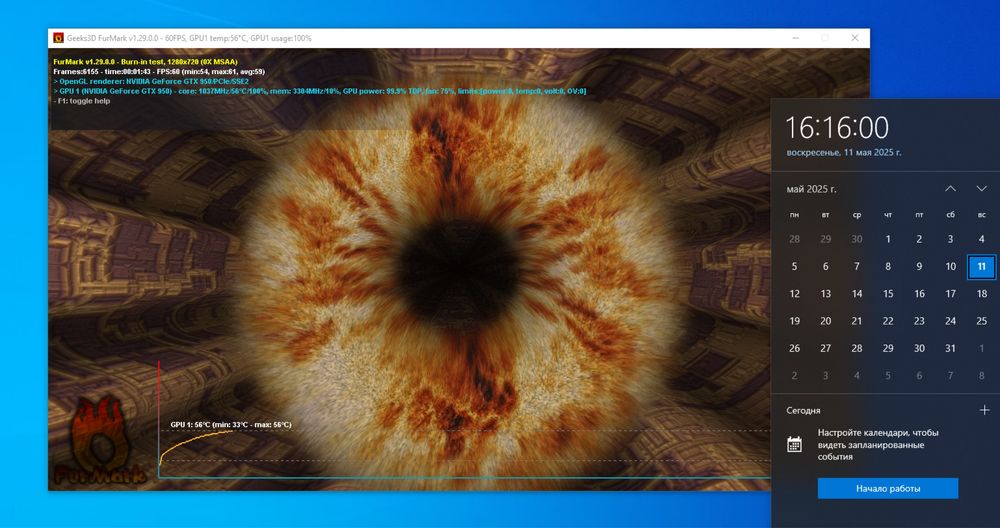The height and width of the screenshot is (528, 1000).
Task: Select day 23 in the calendar
Action: tap(919, 321)
